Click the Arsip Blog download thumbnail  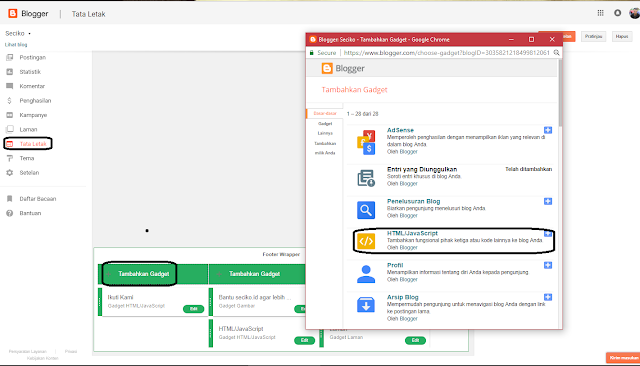tap(366, 305)
